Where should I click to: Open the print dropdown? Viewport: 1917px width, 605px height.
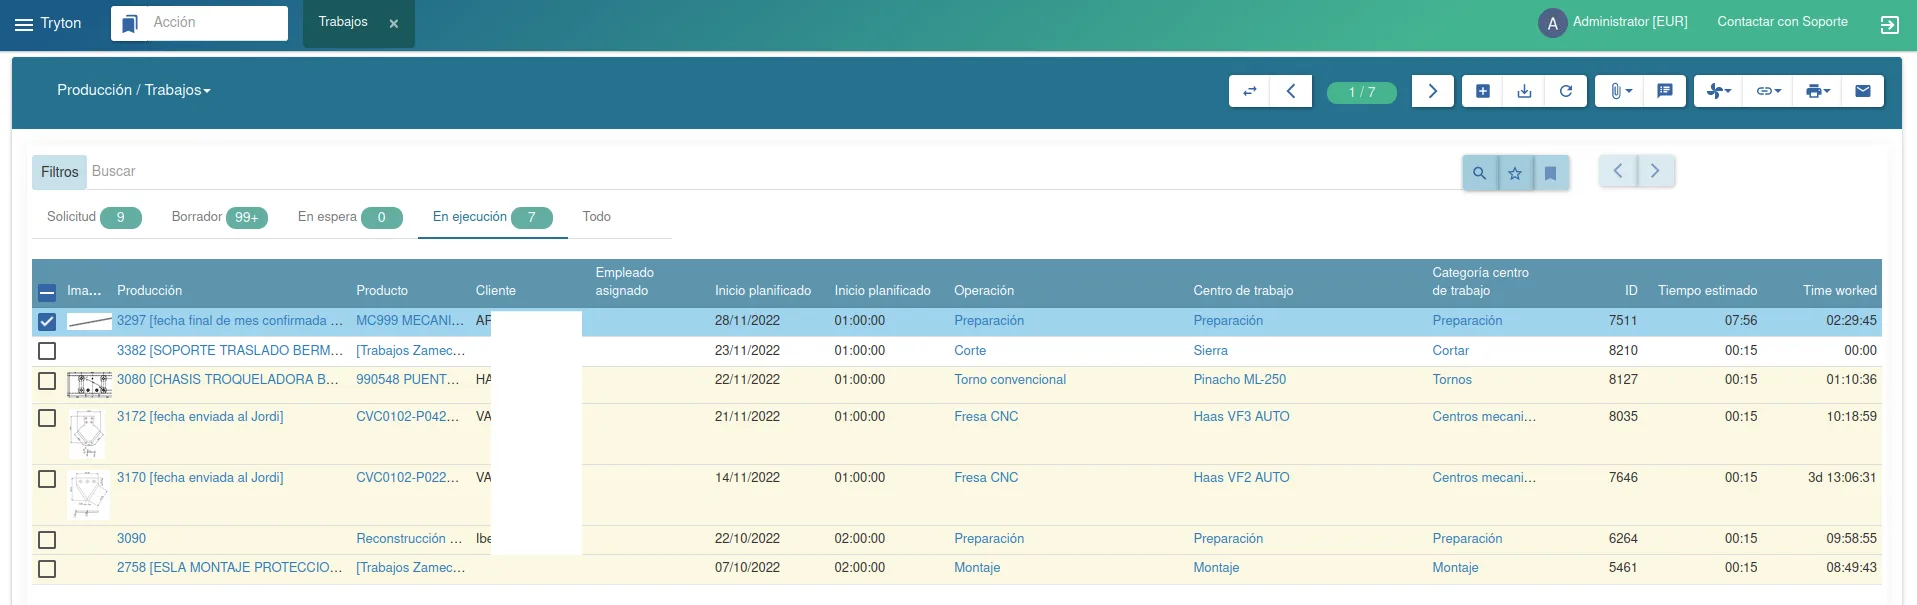point(1817,91)
